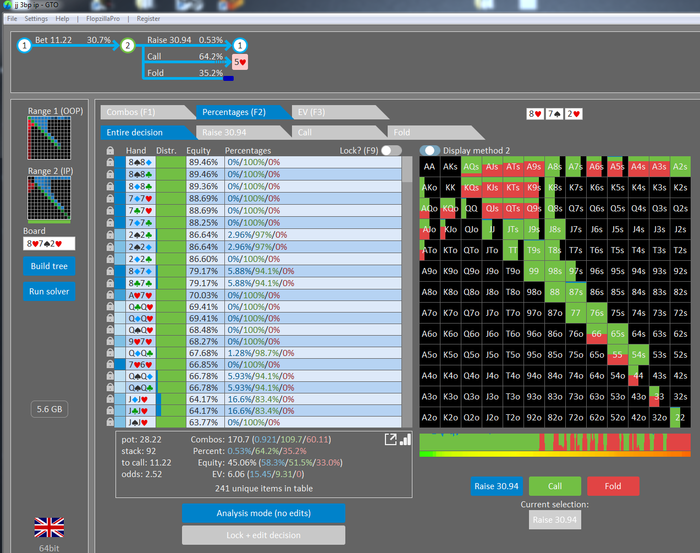Click the JJ cell in range matrix
The width and height of the screenshot is (700, 553).
pos(492,229)
